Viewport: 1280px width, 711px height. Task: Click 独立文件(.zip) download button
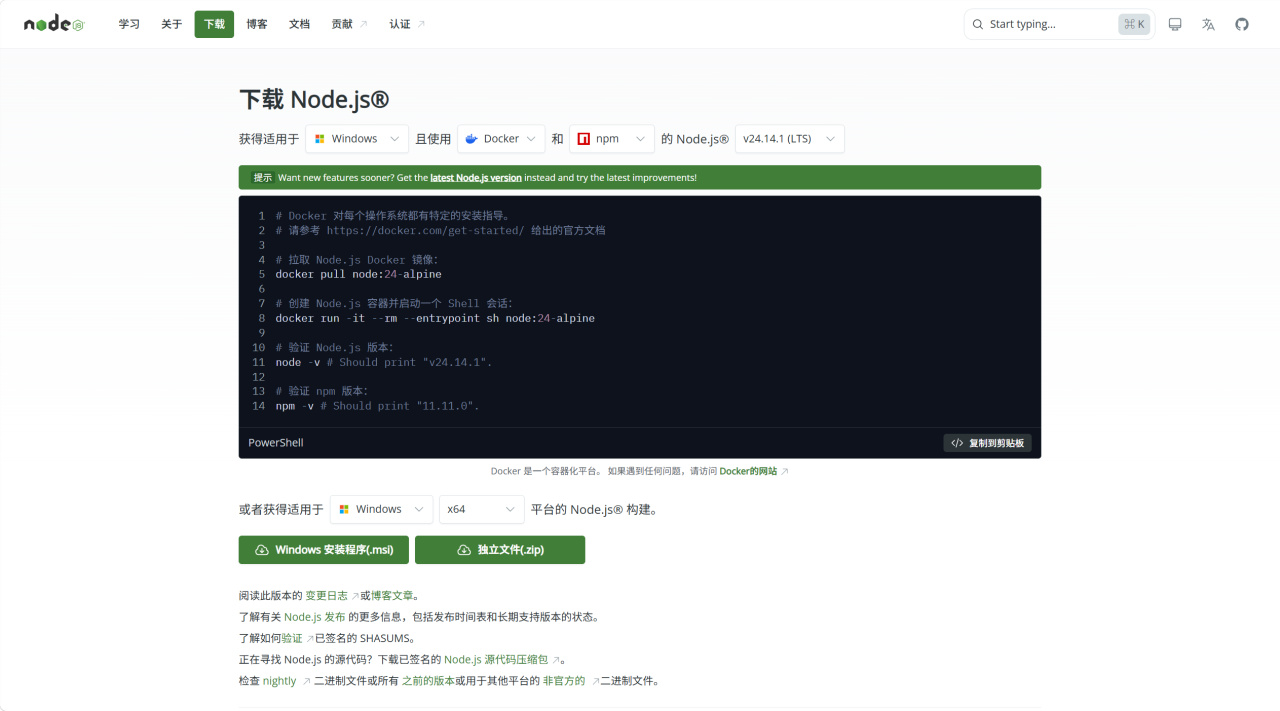tap(500, 550)
